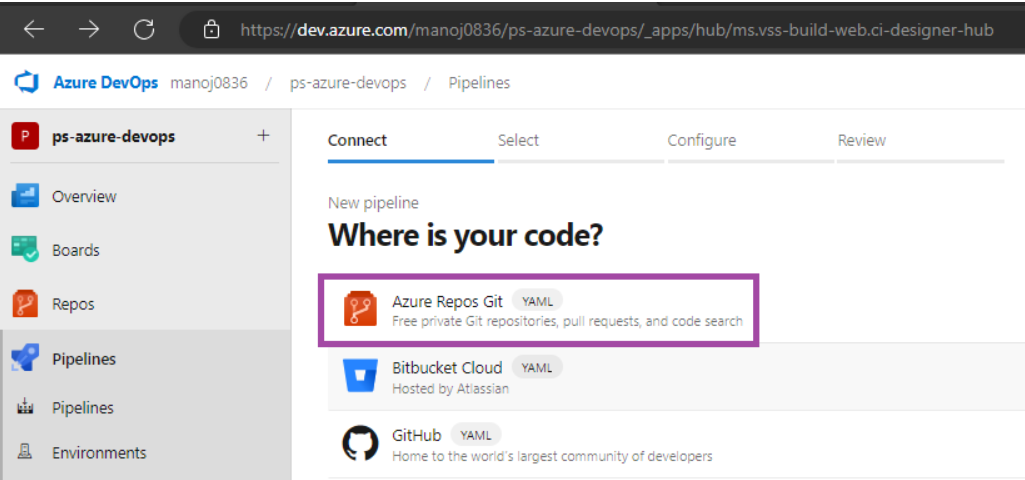Viewport: 1025px width, 480px height.
Task: Click the Azure Repos Git icon
Action: pyautogui.click(x=360, y=311)
